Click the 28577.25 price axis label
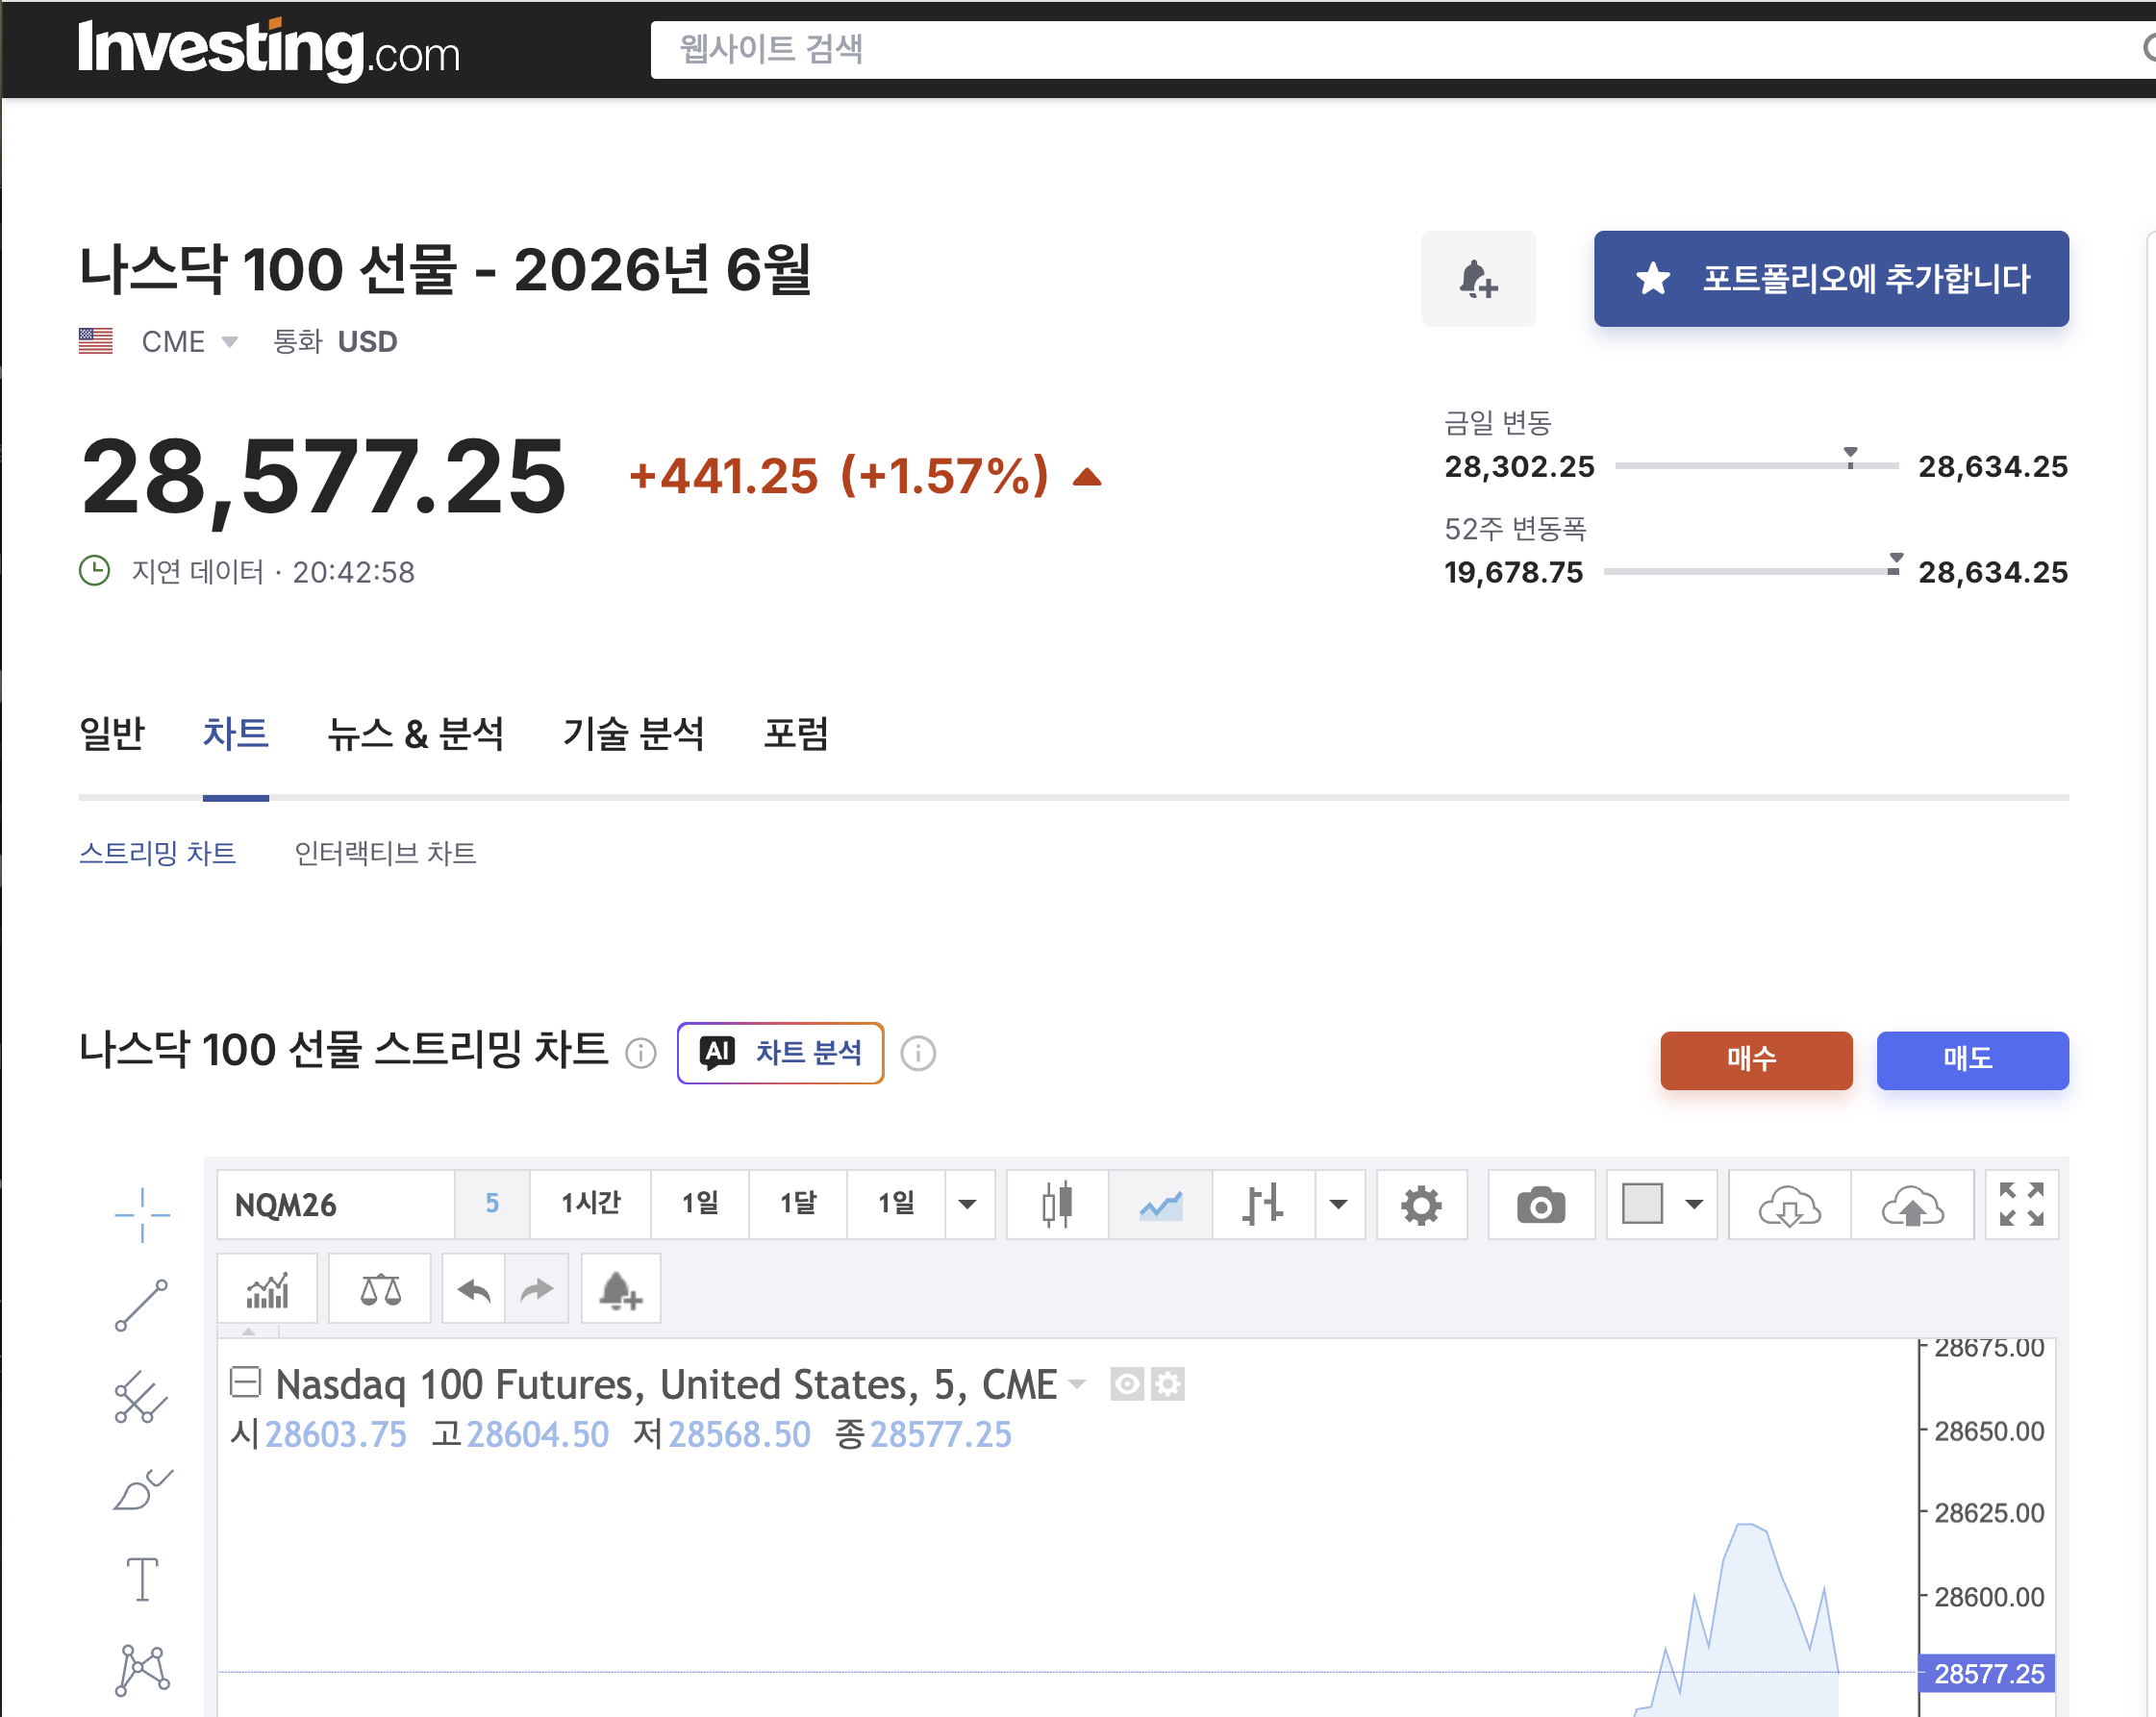 [x=1988, y=1673]
